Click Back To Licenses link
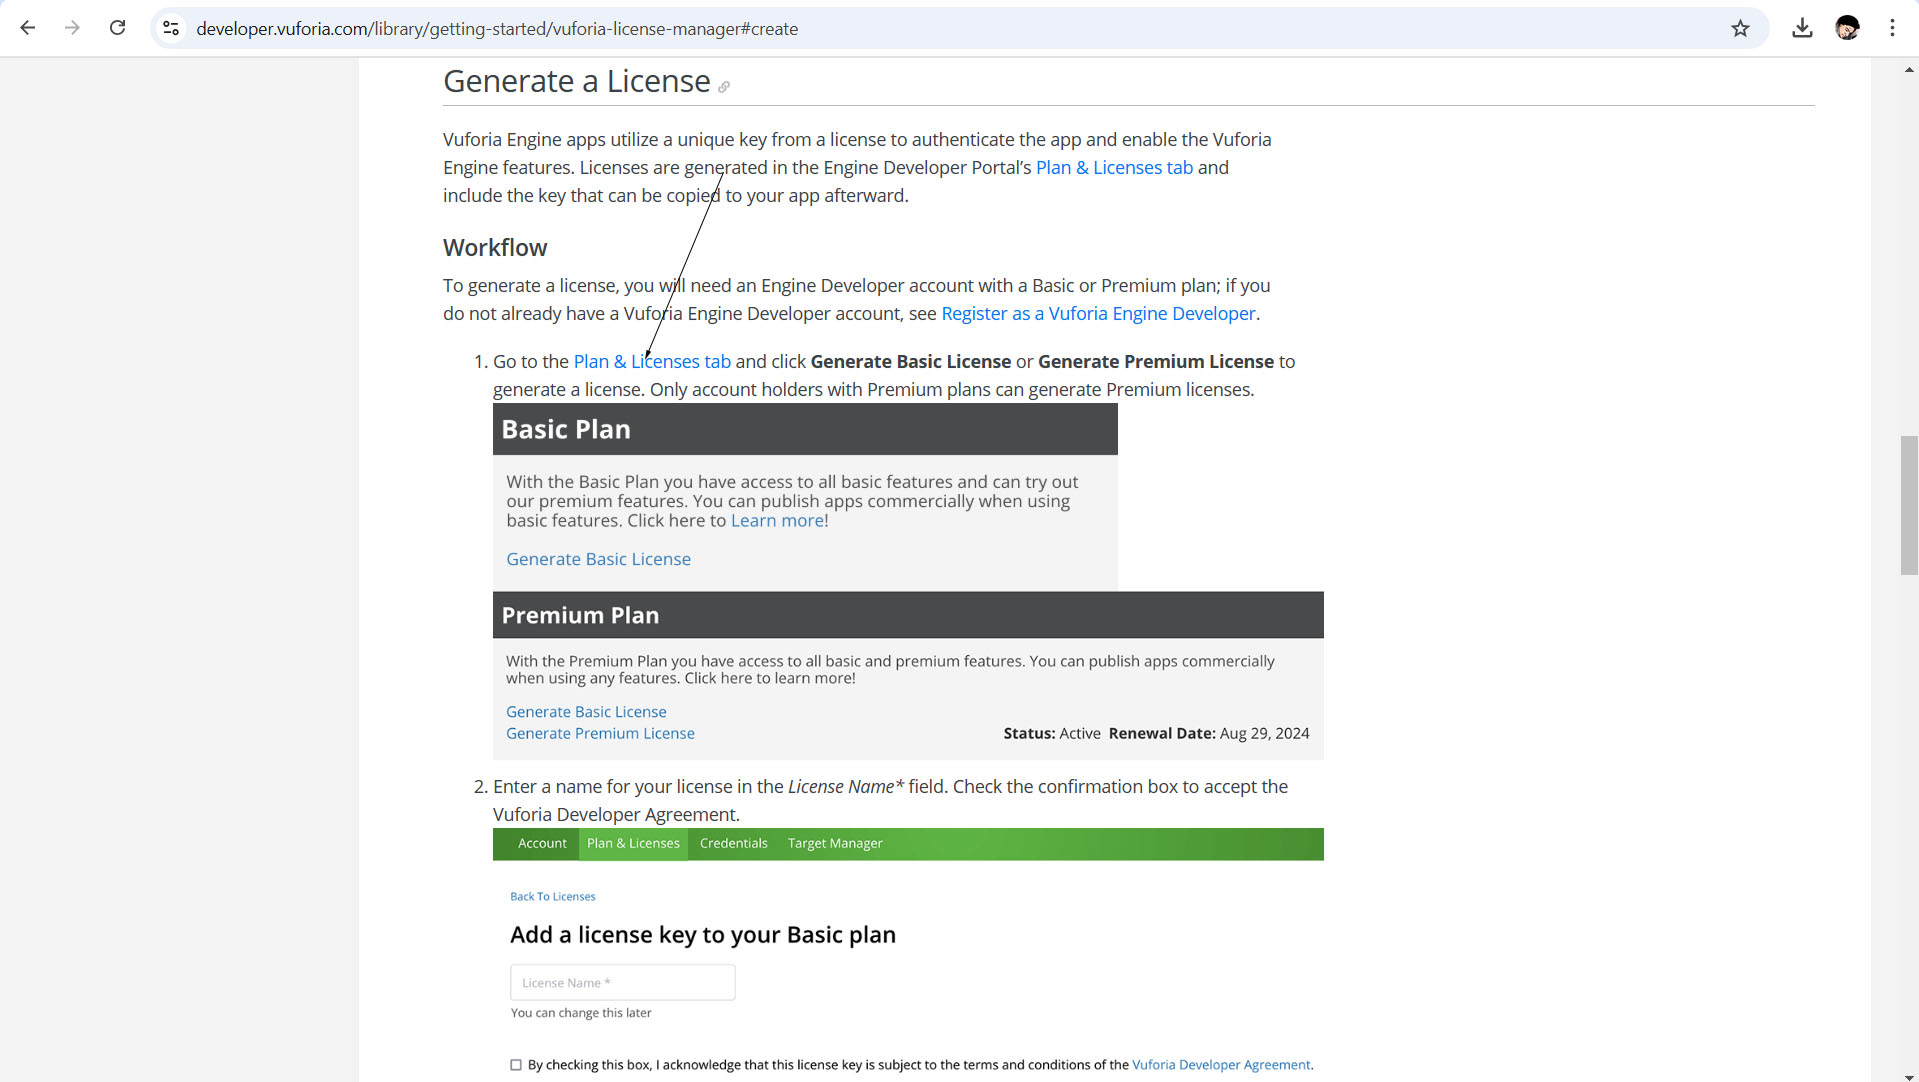The height and width of the screenshot is (1082, 1919). pyautogui.click(x=552, y=896)
